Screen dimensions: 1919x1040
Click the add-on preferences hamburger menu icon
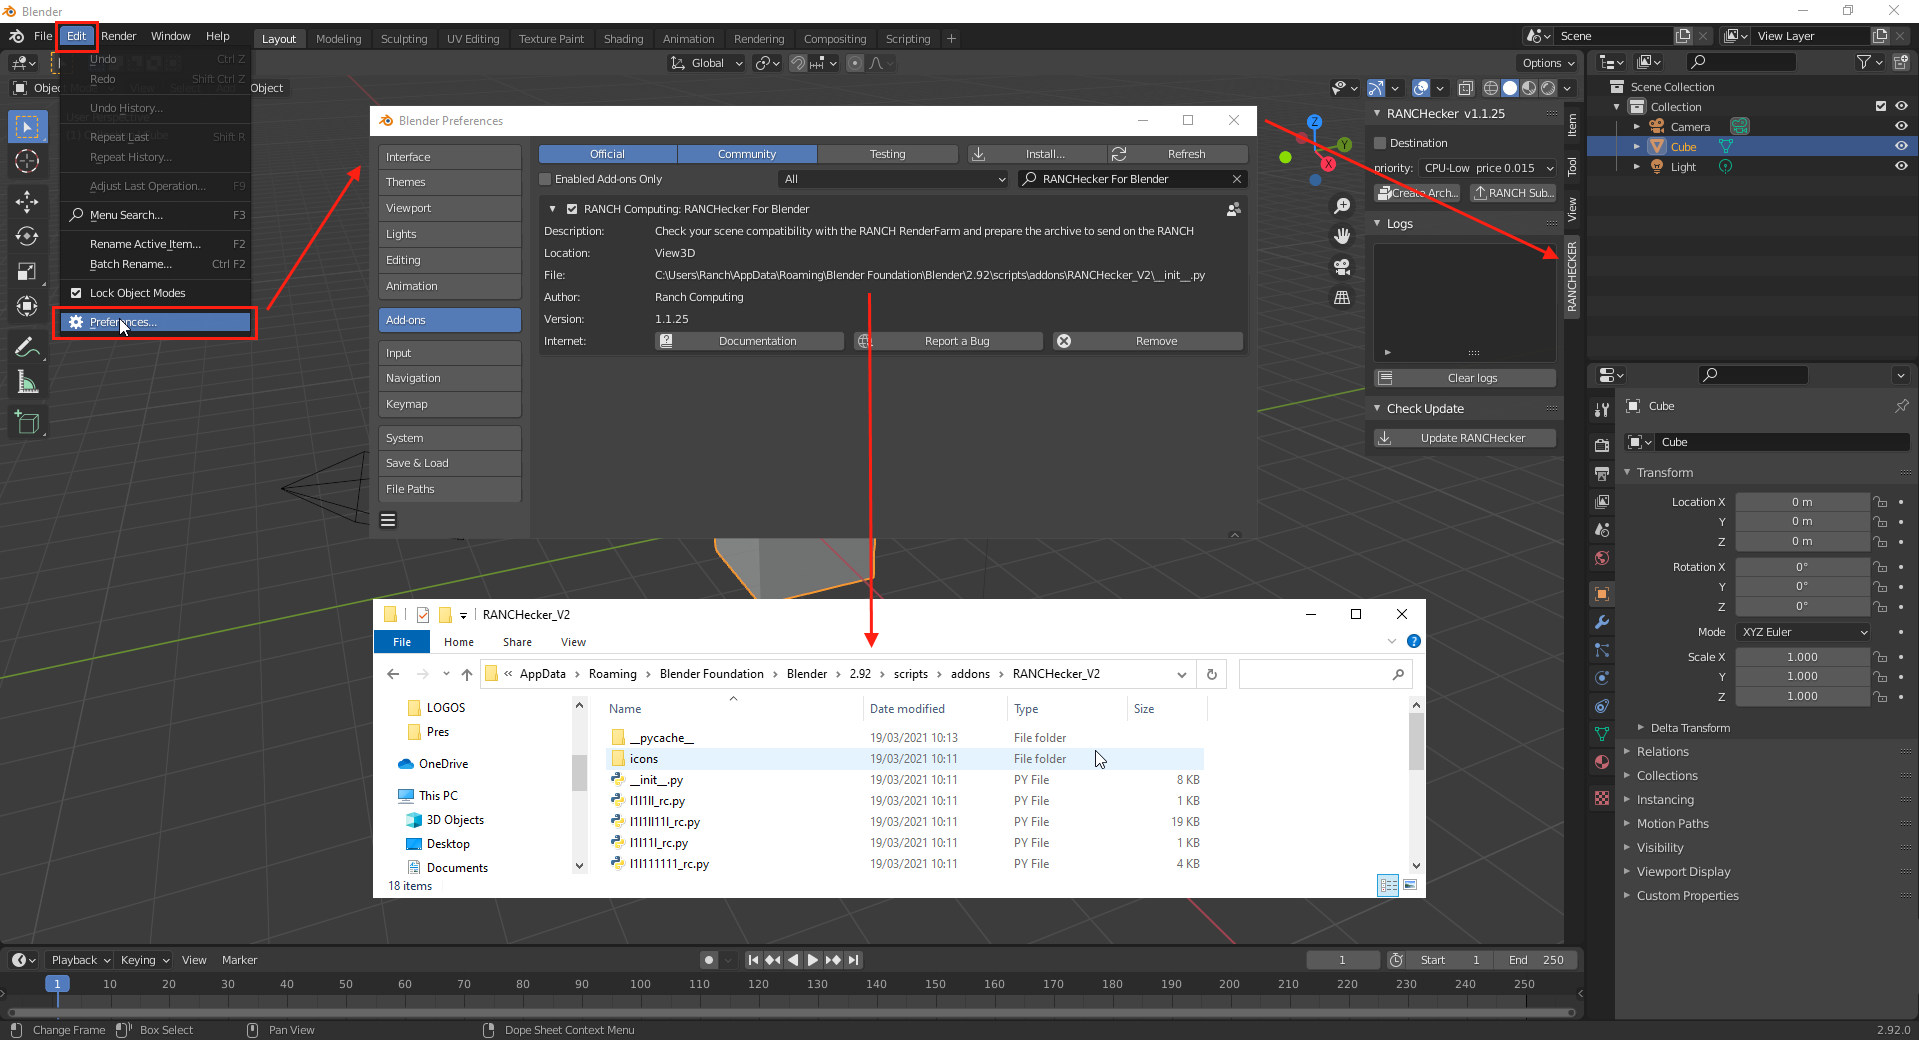click(x=388, y=520)
